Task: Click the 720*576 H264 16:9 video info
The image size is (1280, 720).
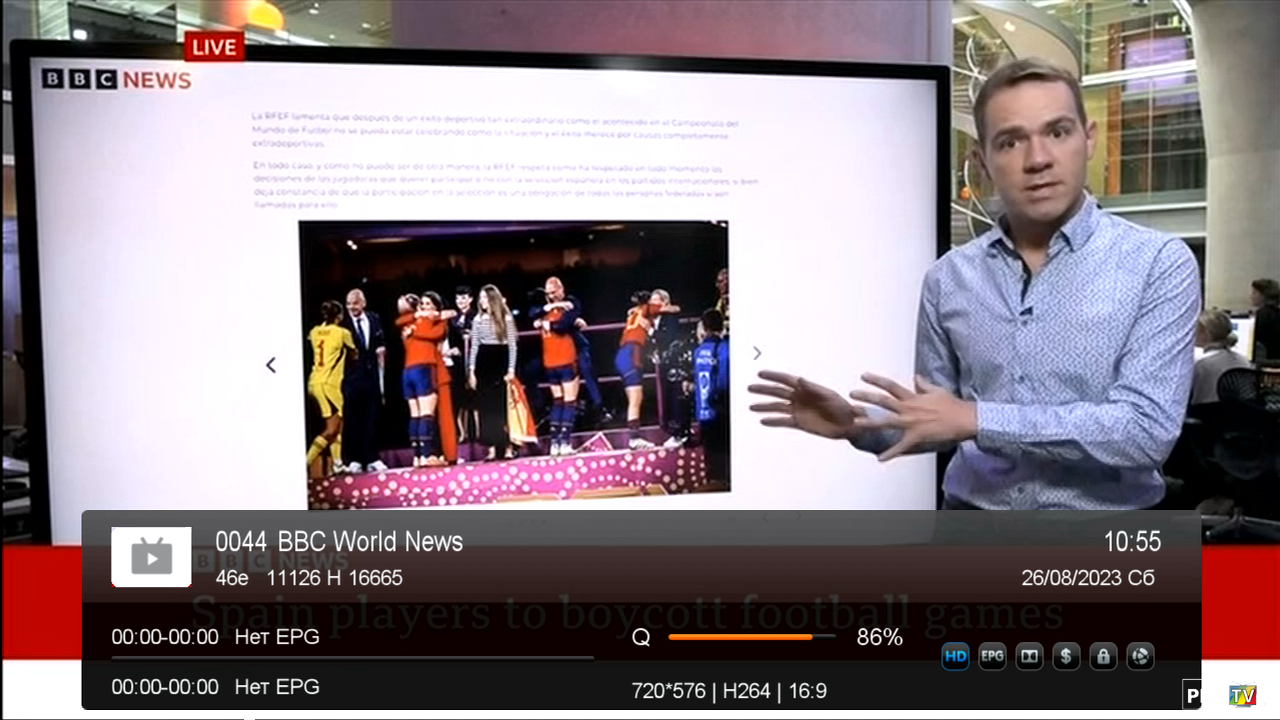Action: 729,691
